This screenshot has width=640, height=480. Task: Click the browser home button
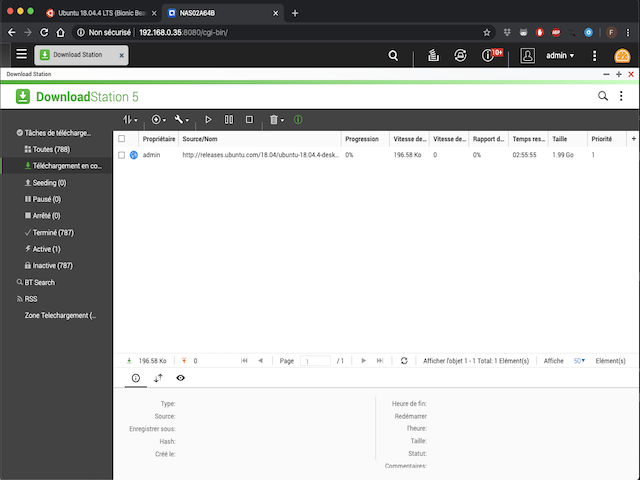point(60,32)
